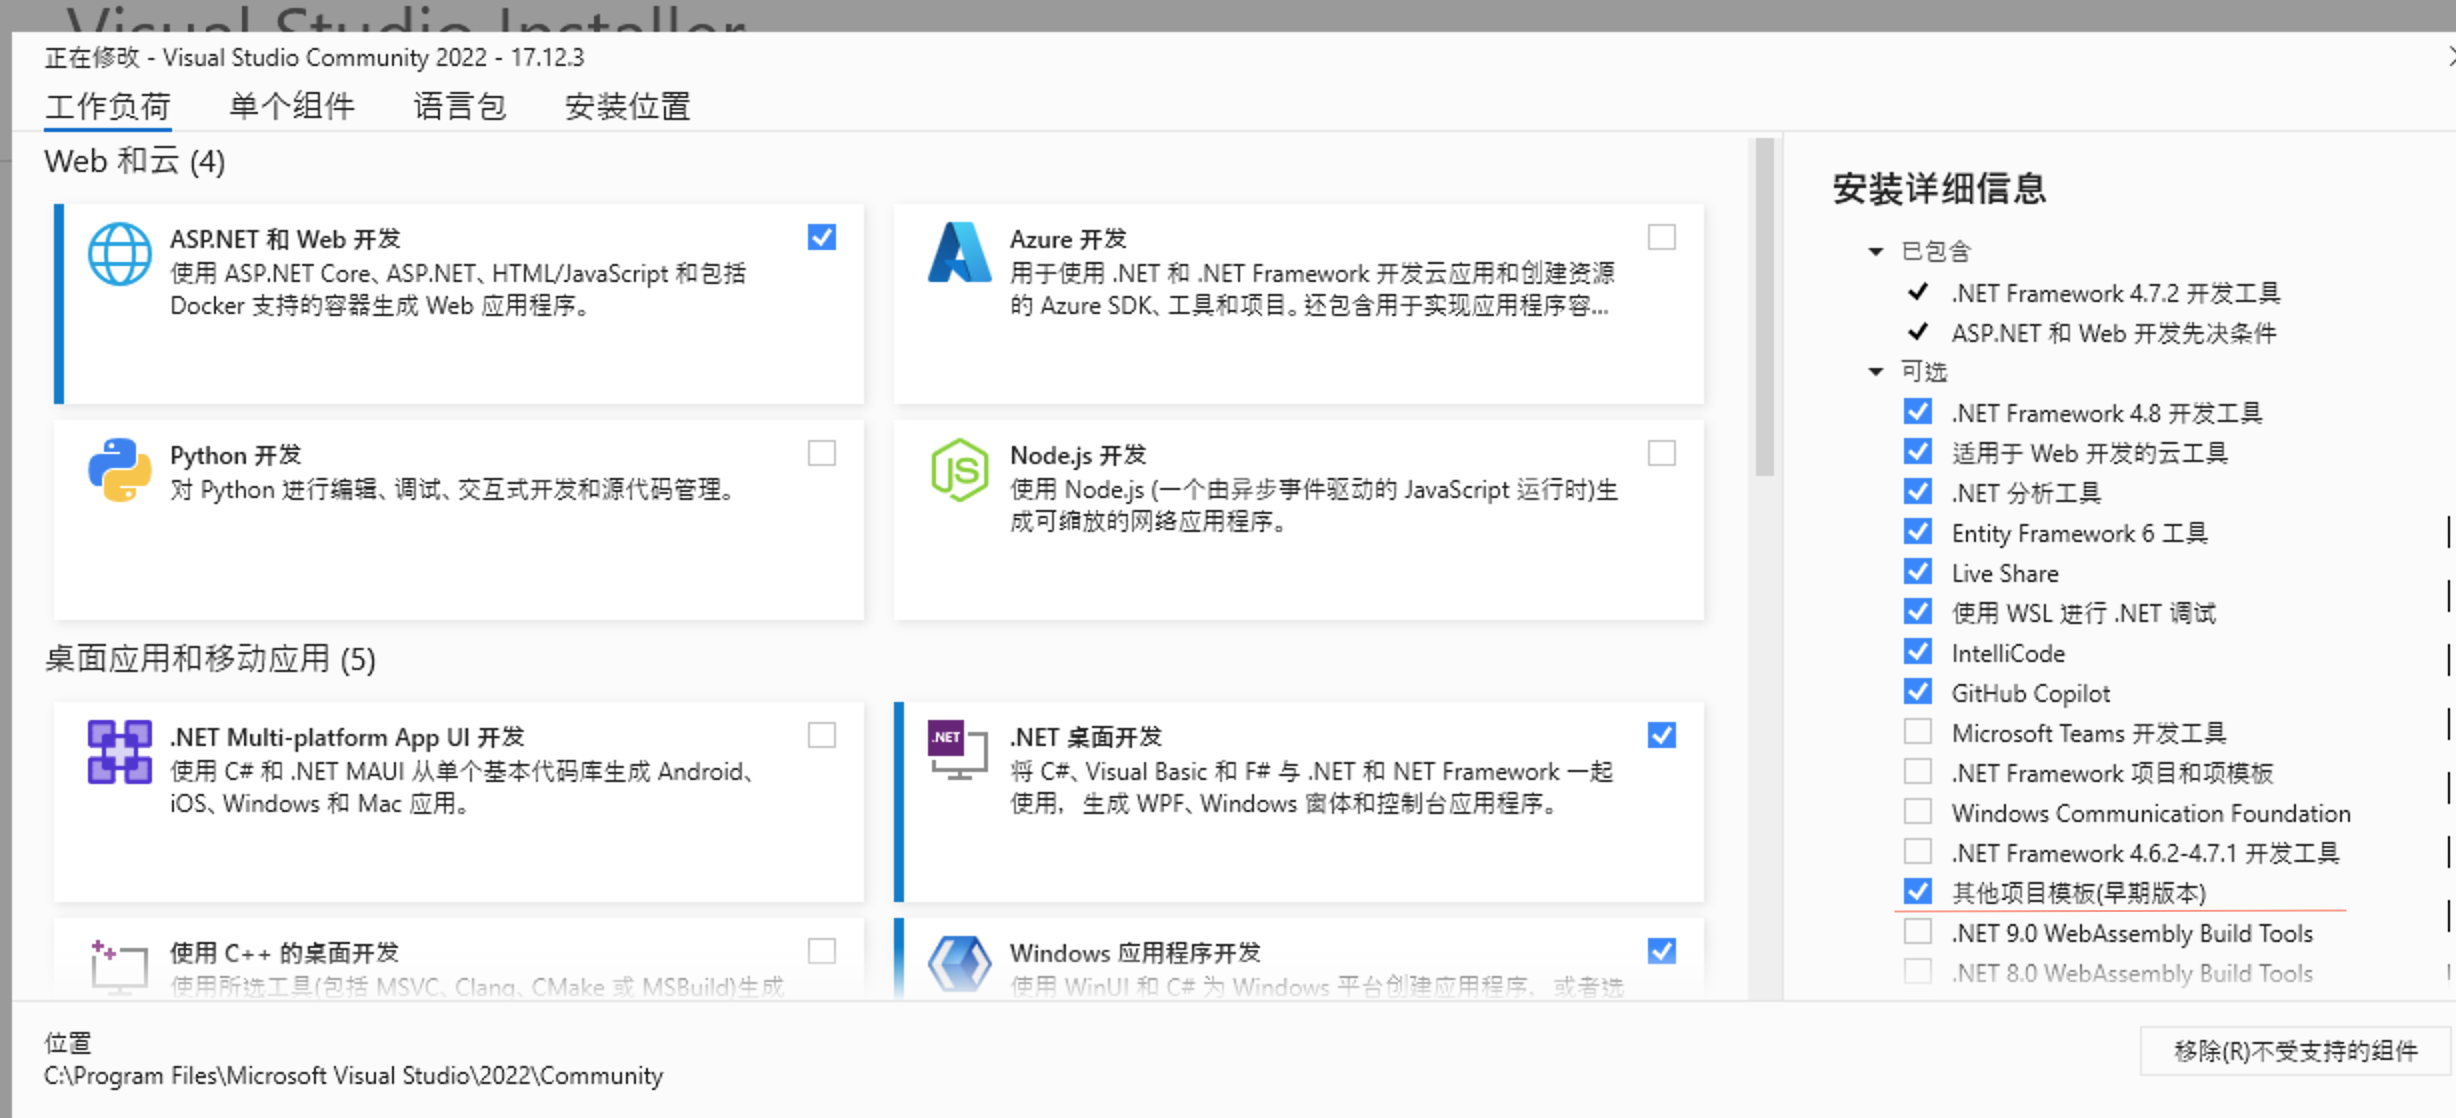Switch to the 单个组件 tab
Image resolution: width=2456 pixels, height=1118 pixels.
click(x=291, y=106)
